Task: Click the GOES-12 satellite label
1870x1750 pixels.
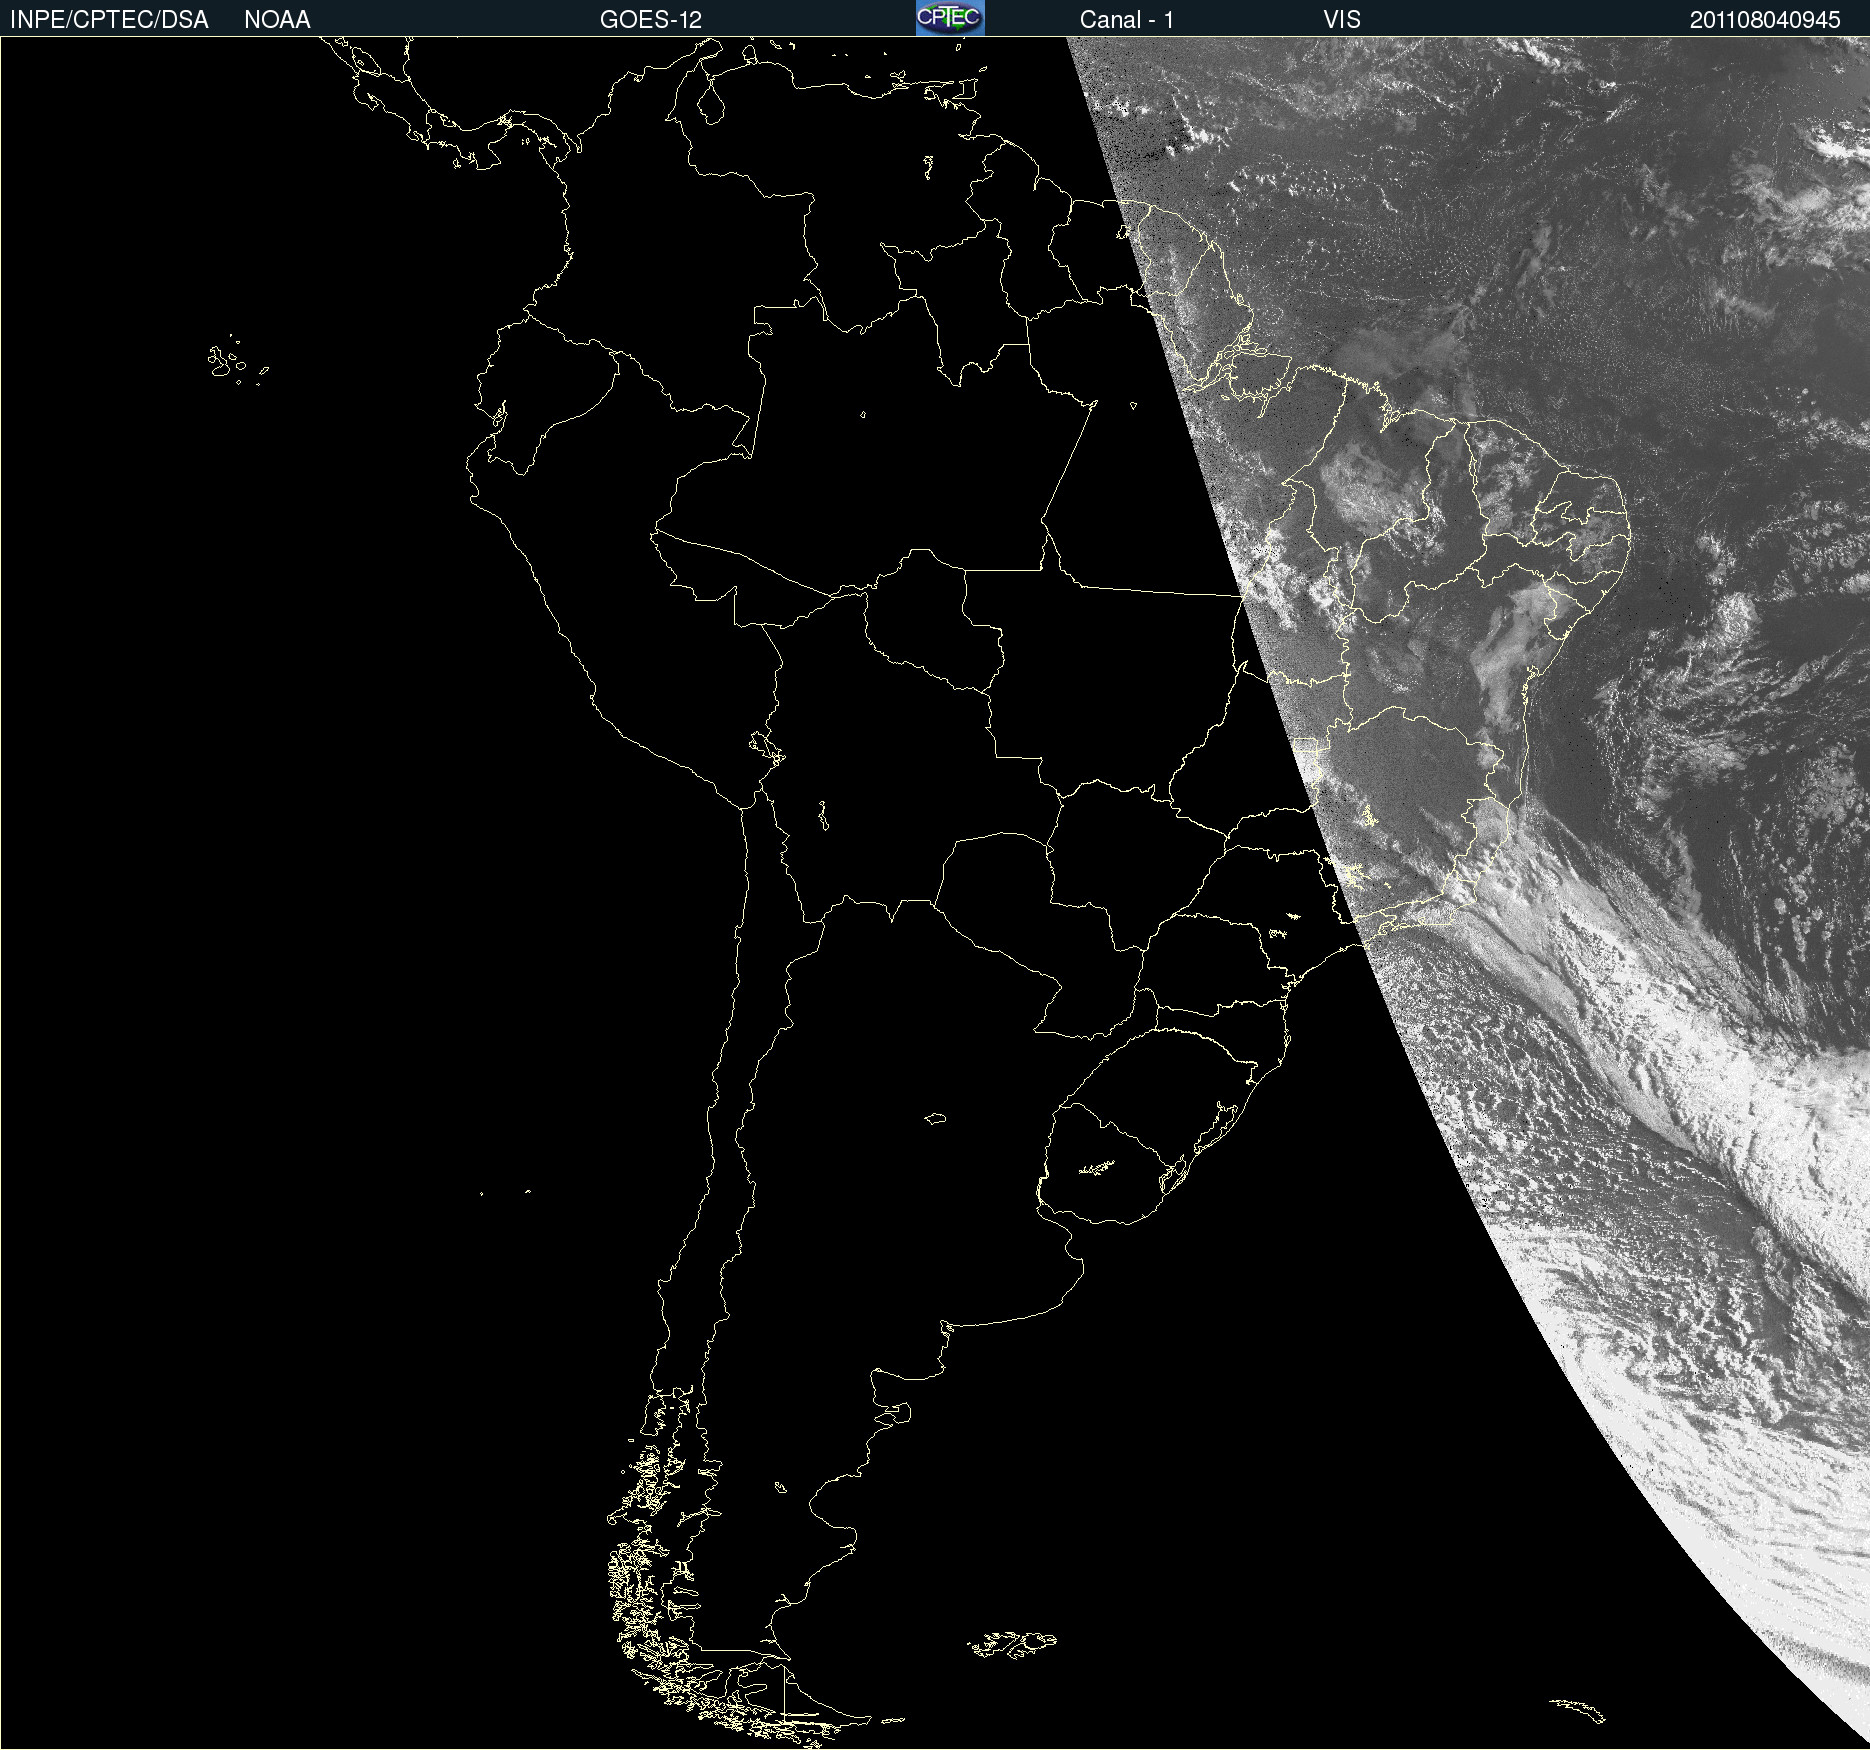Action: click(x=651, y=20)
